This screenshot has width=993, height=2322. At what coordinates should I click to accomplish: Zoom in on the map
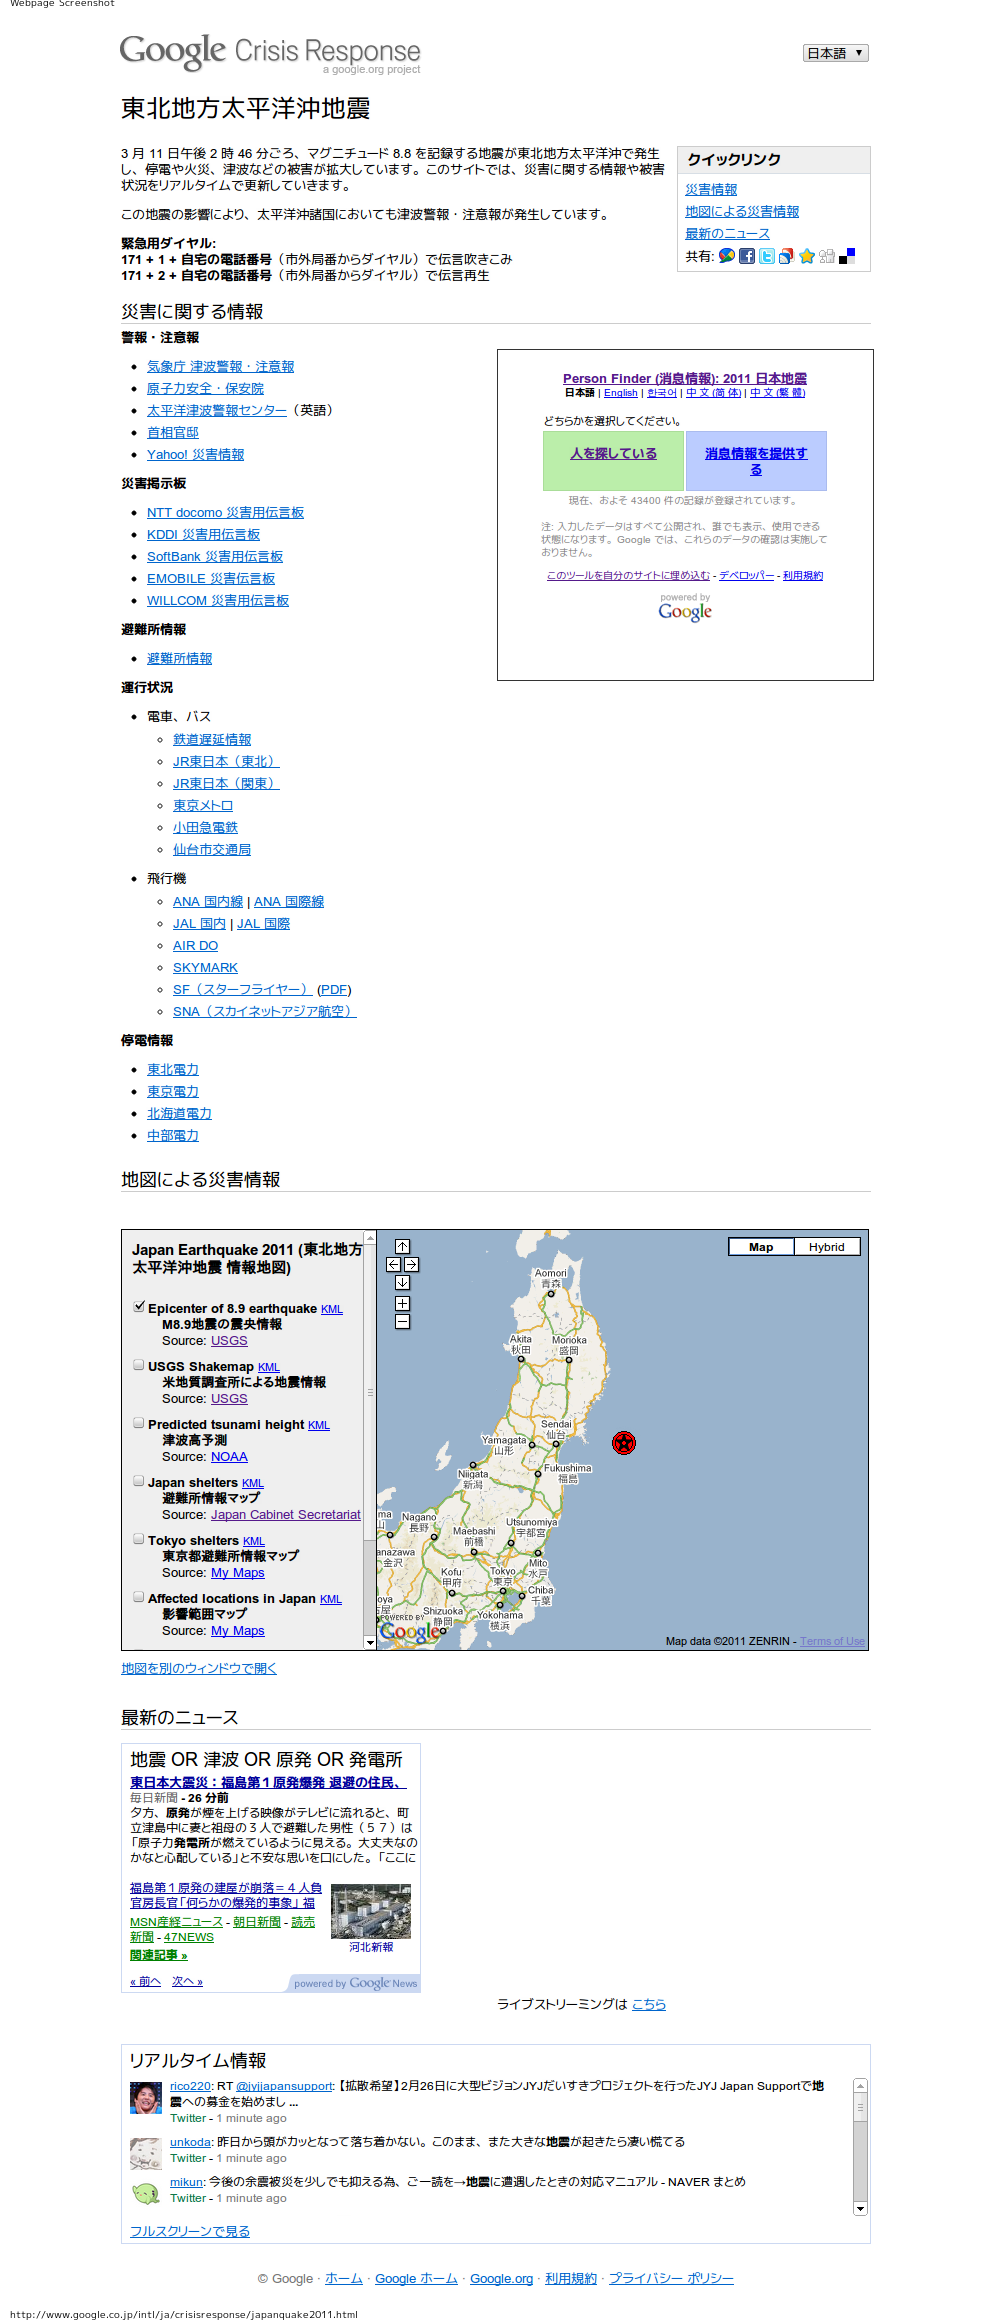pos(402,1303)
